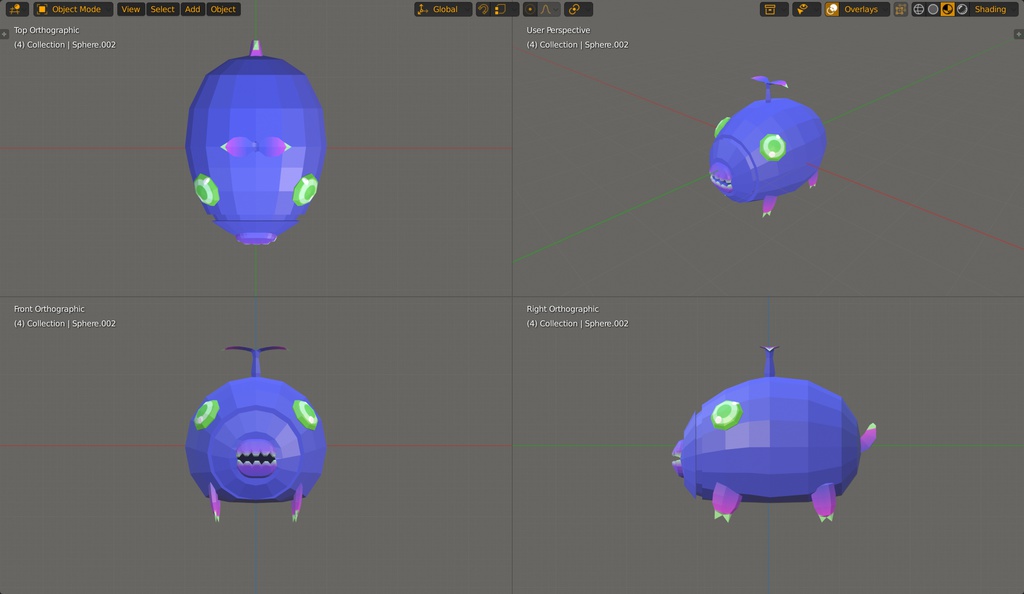Toggle the snap magnet icon
The width and height of the screenshot is (1024, 594).
483,9
